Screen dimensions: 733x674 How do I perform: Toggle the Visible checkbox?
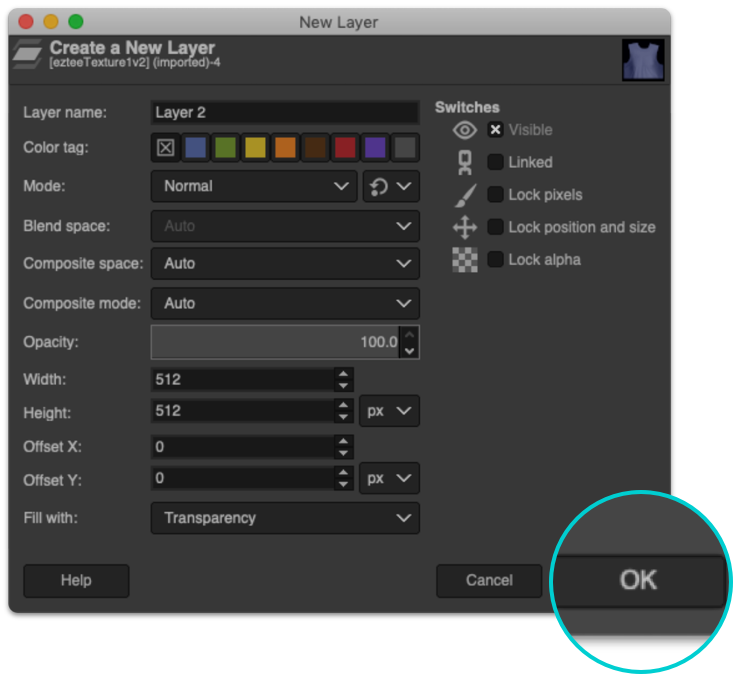[x=495, y=129]
